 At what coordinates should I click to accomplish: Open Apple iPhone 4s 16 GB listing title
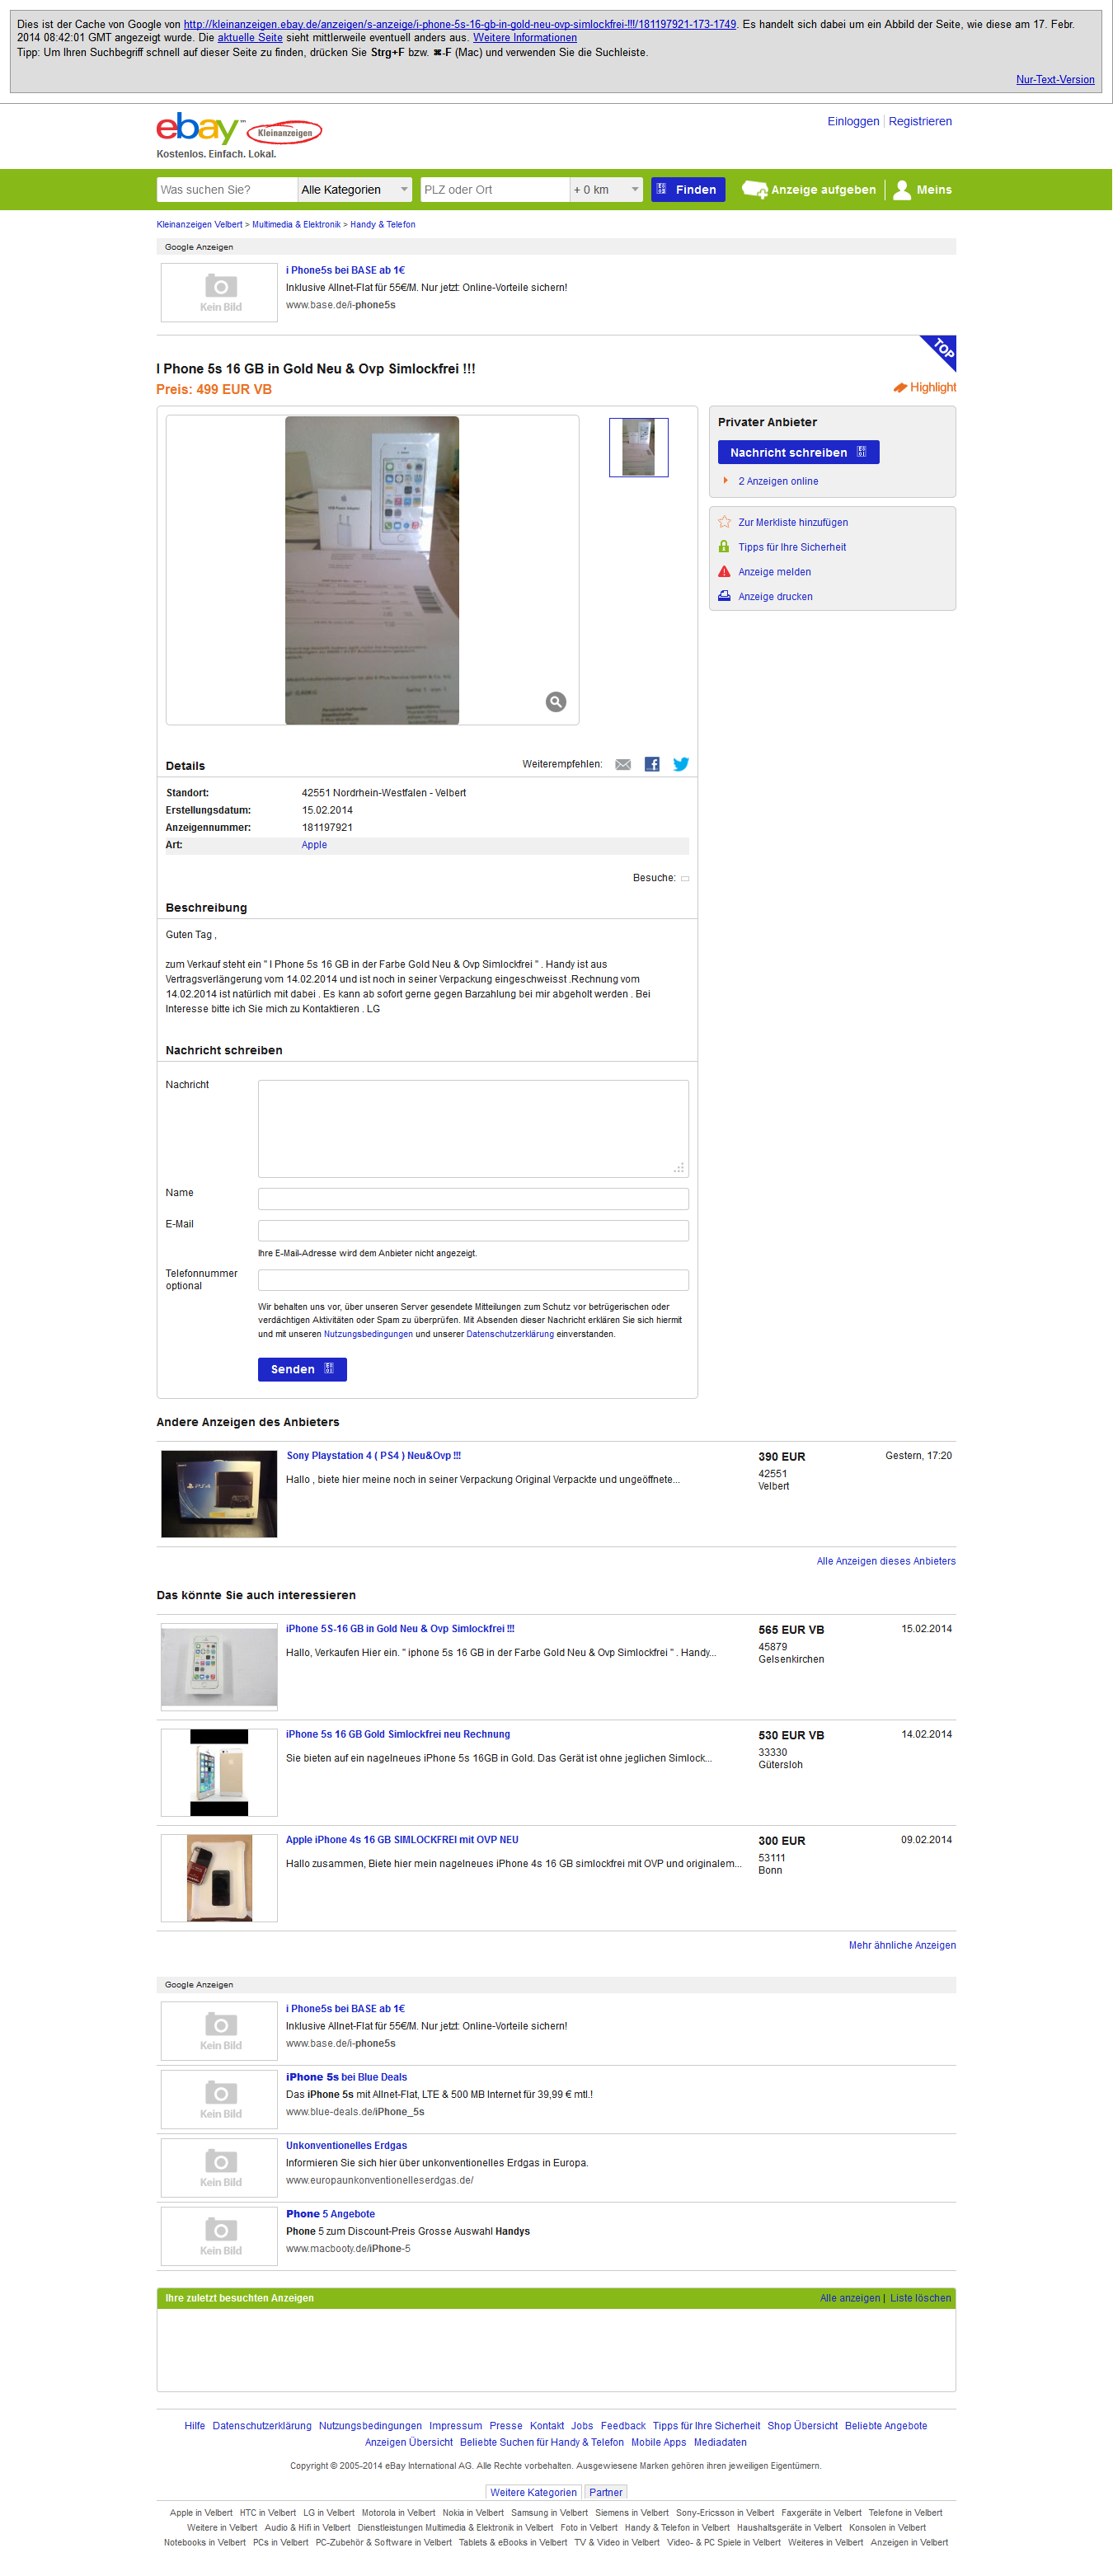point(402,1839)
